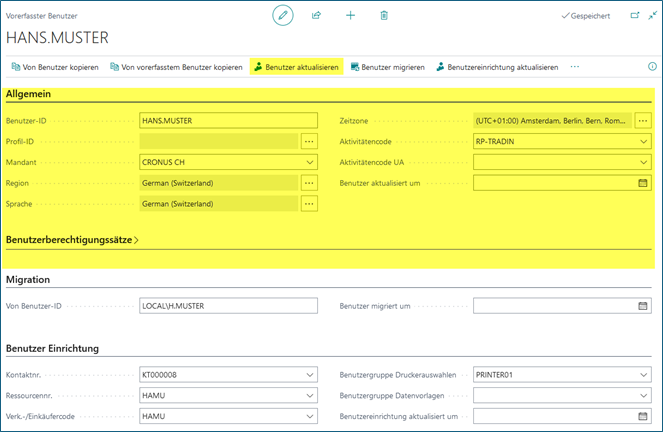This screenshot has height=432, width=663.
Task: Expand the Benutzerberechtigungssätze section
Action: (x=72, y=240)
